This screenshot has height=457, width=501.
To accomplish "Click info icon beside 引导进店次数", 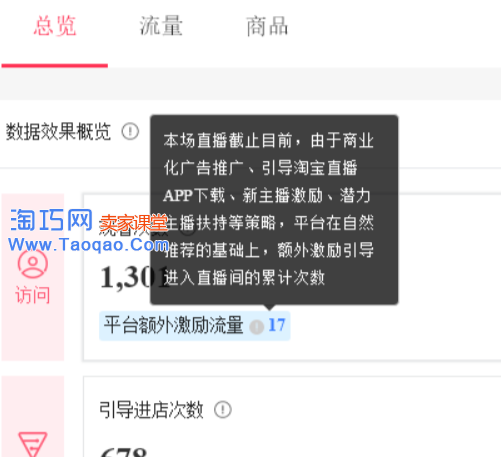I will [x=223, y=409].
